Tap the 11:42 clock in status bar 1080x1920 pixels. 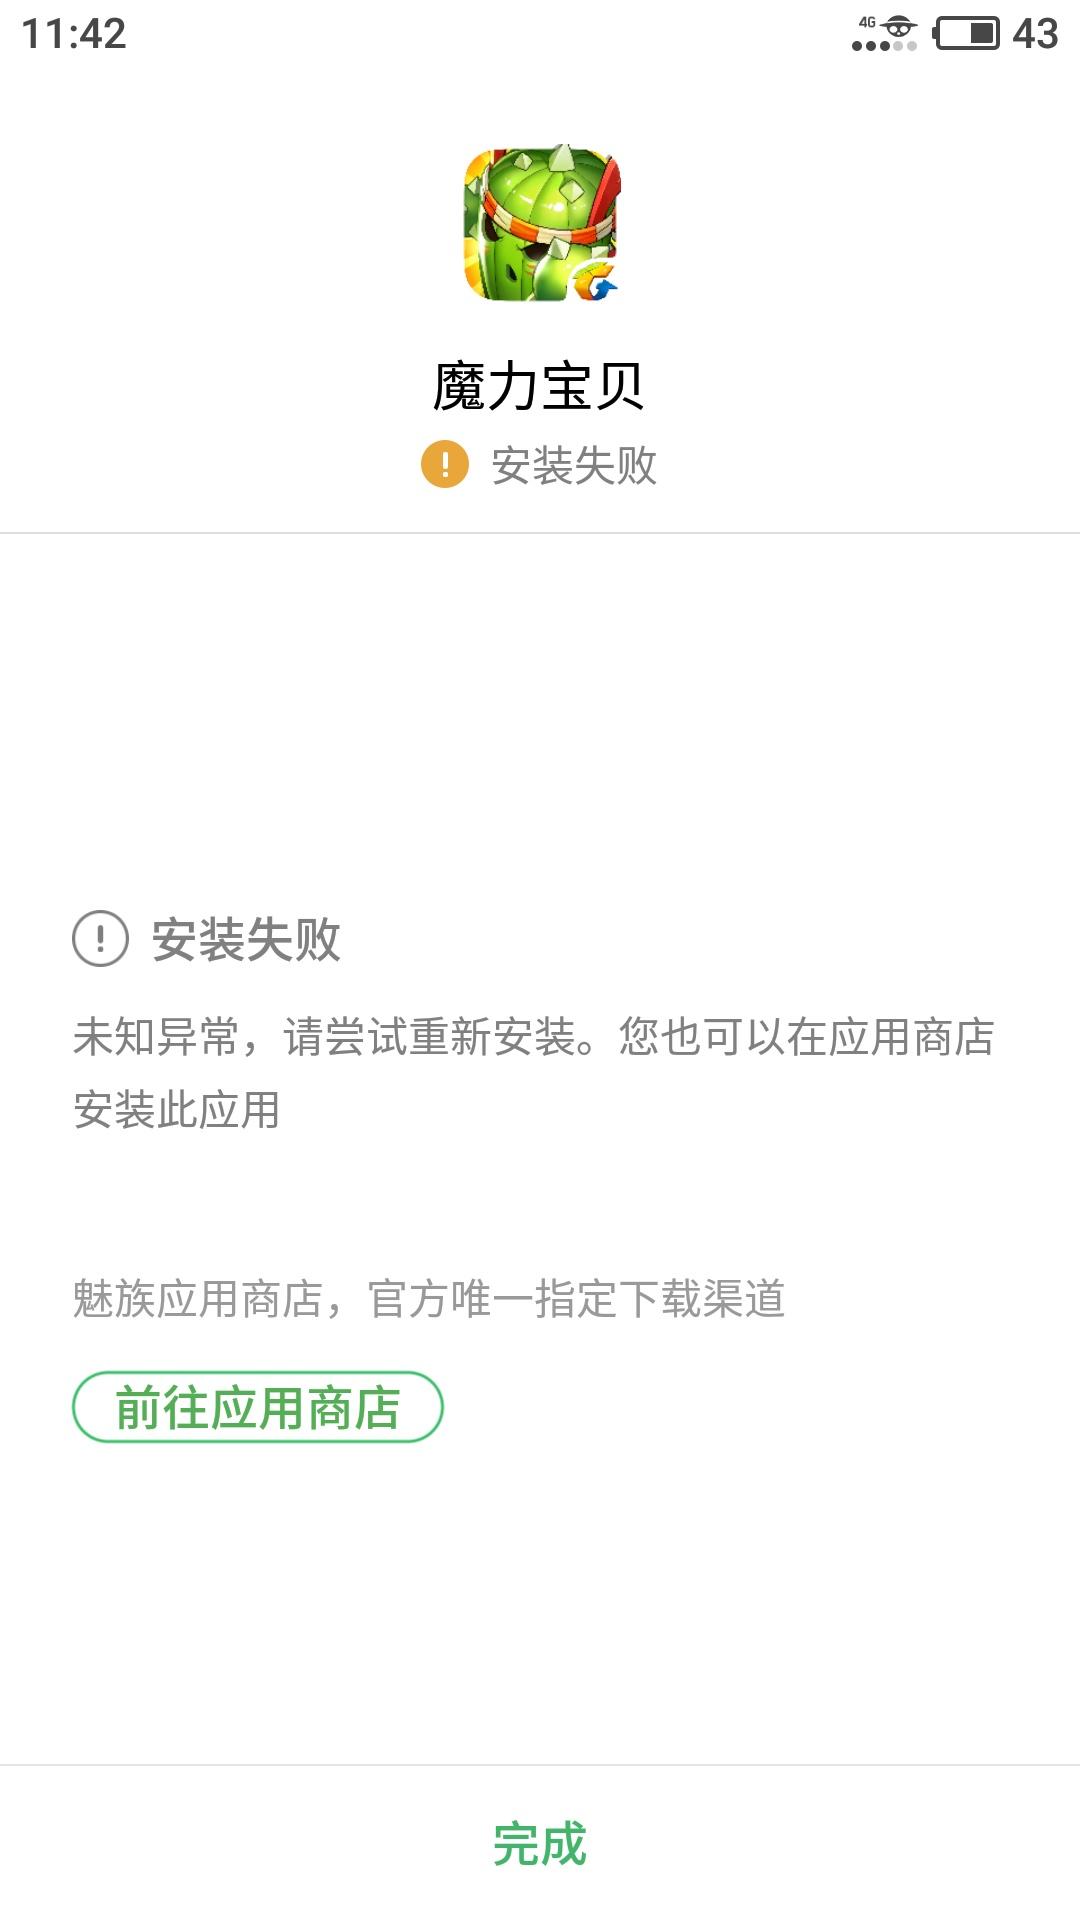[74, 34]
